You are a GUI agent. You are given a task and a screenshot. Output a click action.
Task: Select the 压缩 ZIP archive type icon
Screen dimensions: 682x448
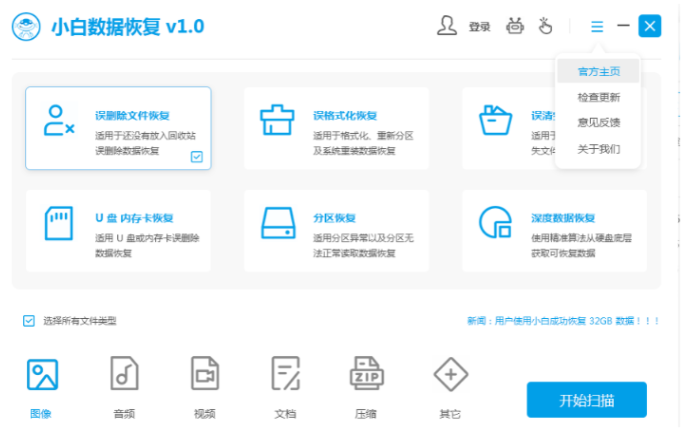pos(366,375)
